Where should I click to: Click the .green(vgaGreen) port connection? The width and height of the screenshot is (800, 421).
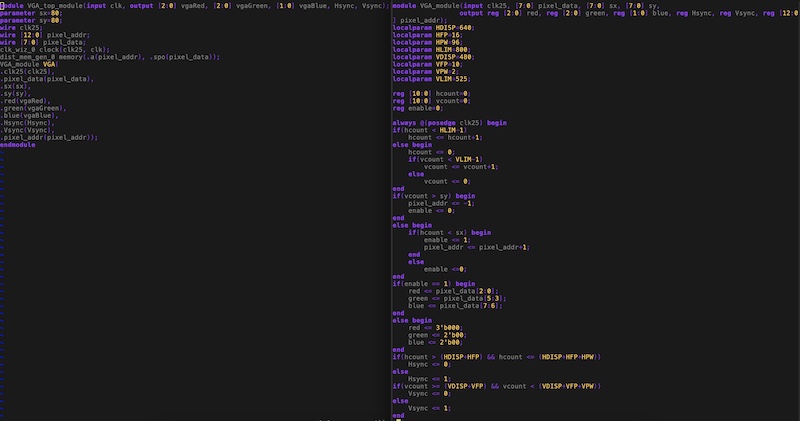pyautogui.click(x=36, y=109)
